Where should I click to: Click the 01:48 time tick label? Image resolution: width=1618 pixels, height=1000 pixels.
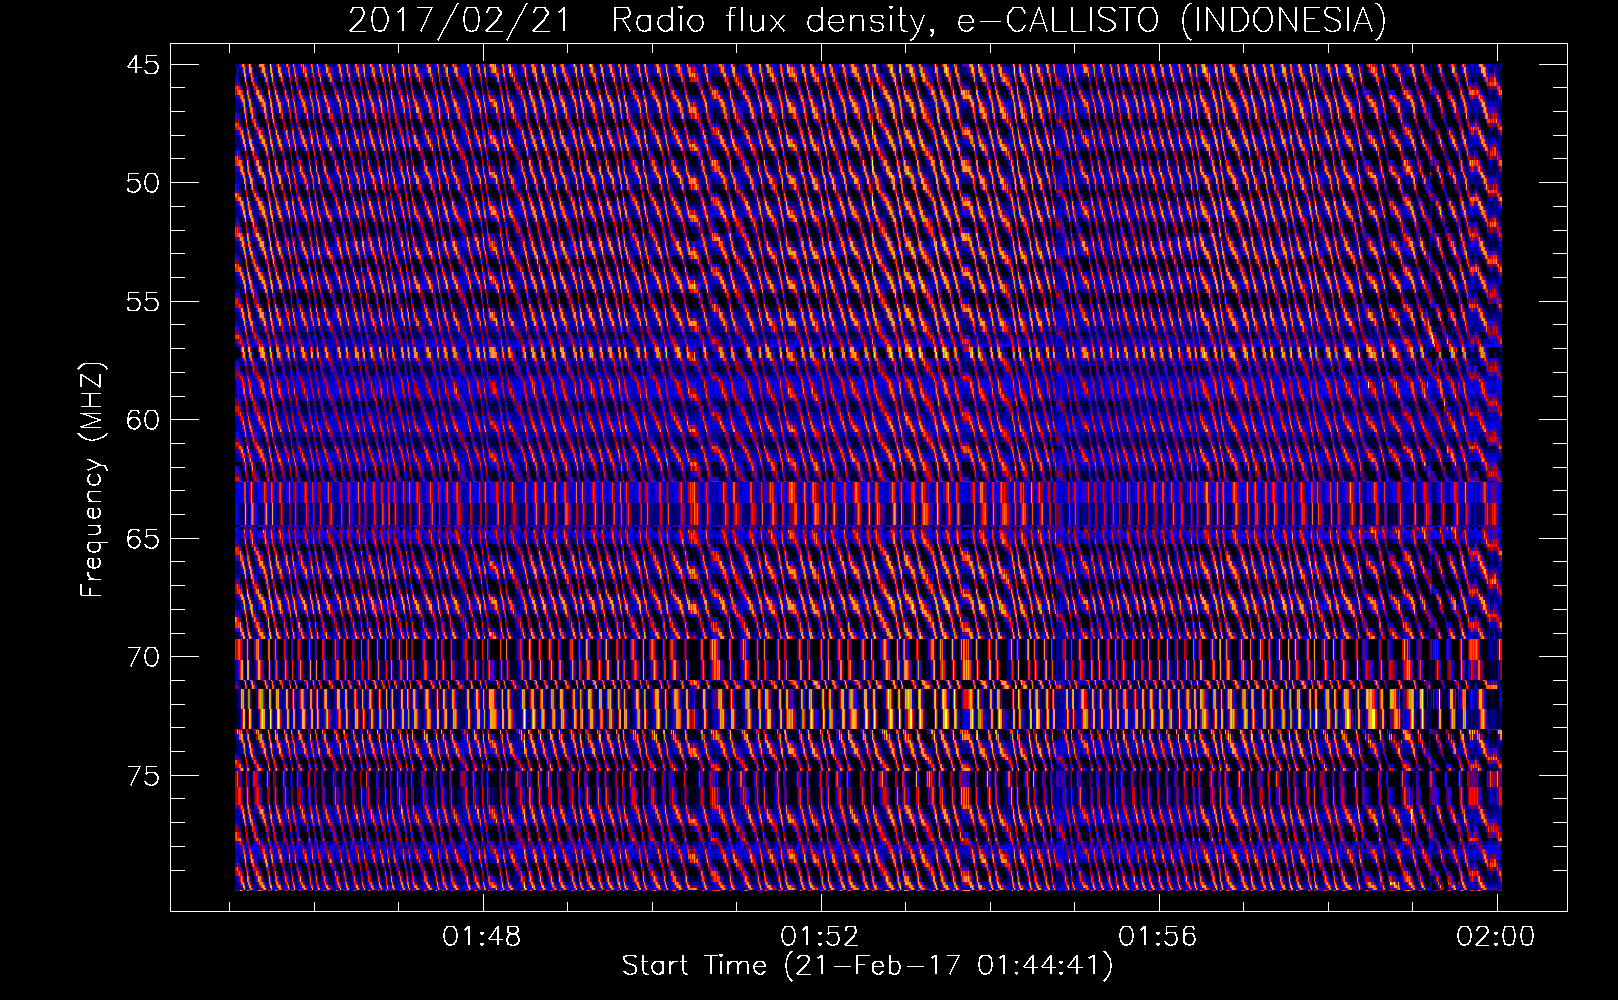(x=483, y=937)
